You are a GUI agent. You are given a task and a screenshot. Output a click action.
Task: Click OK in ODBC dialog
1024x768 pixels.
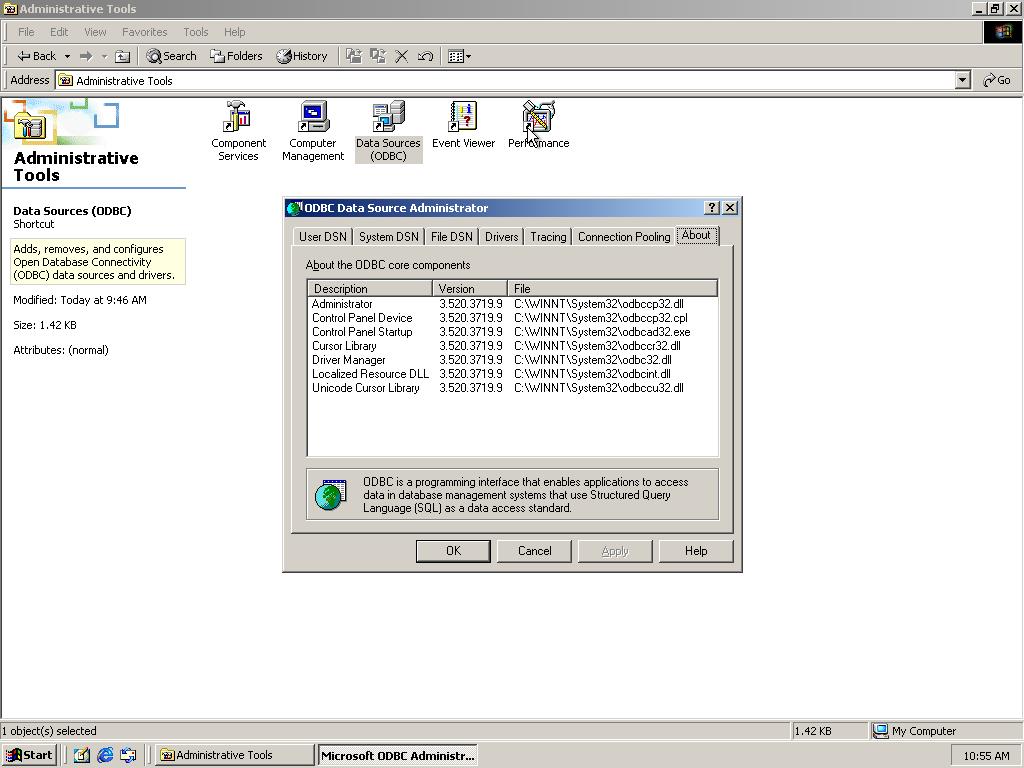click(453, 551)
